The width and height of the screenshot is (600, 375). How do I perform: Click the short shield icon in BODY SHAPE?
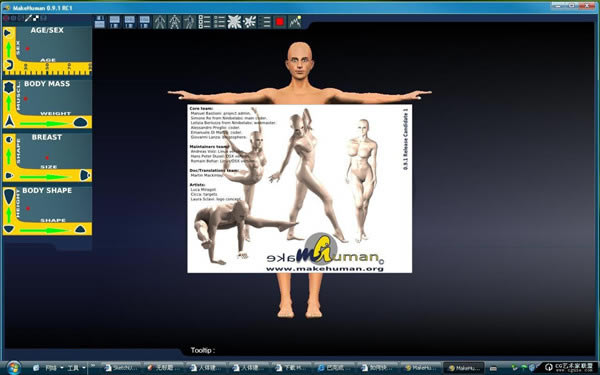(9, 229)
